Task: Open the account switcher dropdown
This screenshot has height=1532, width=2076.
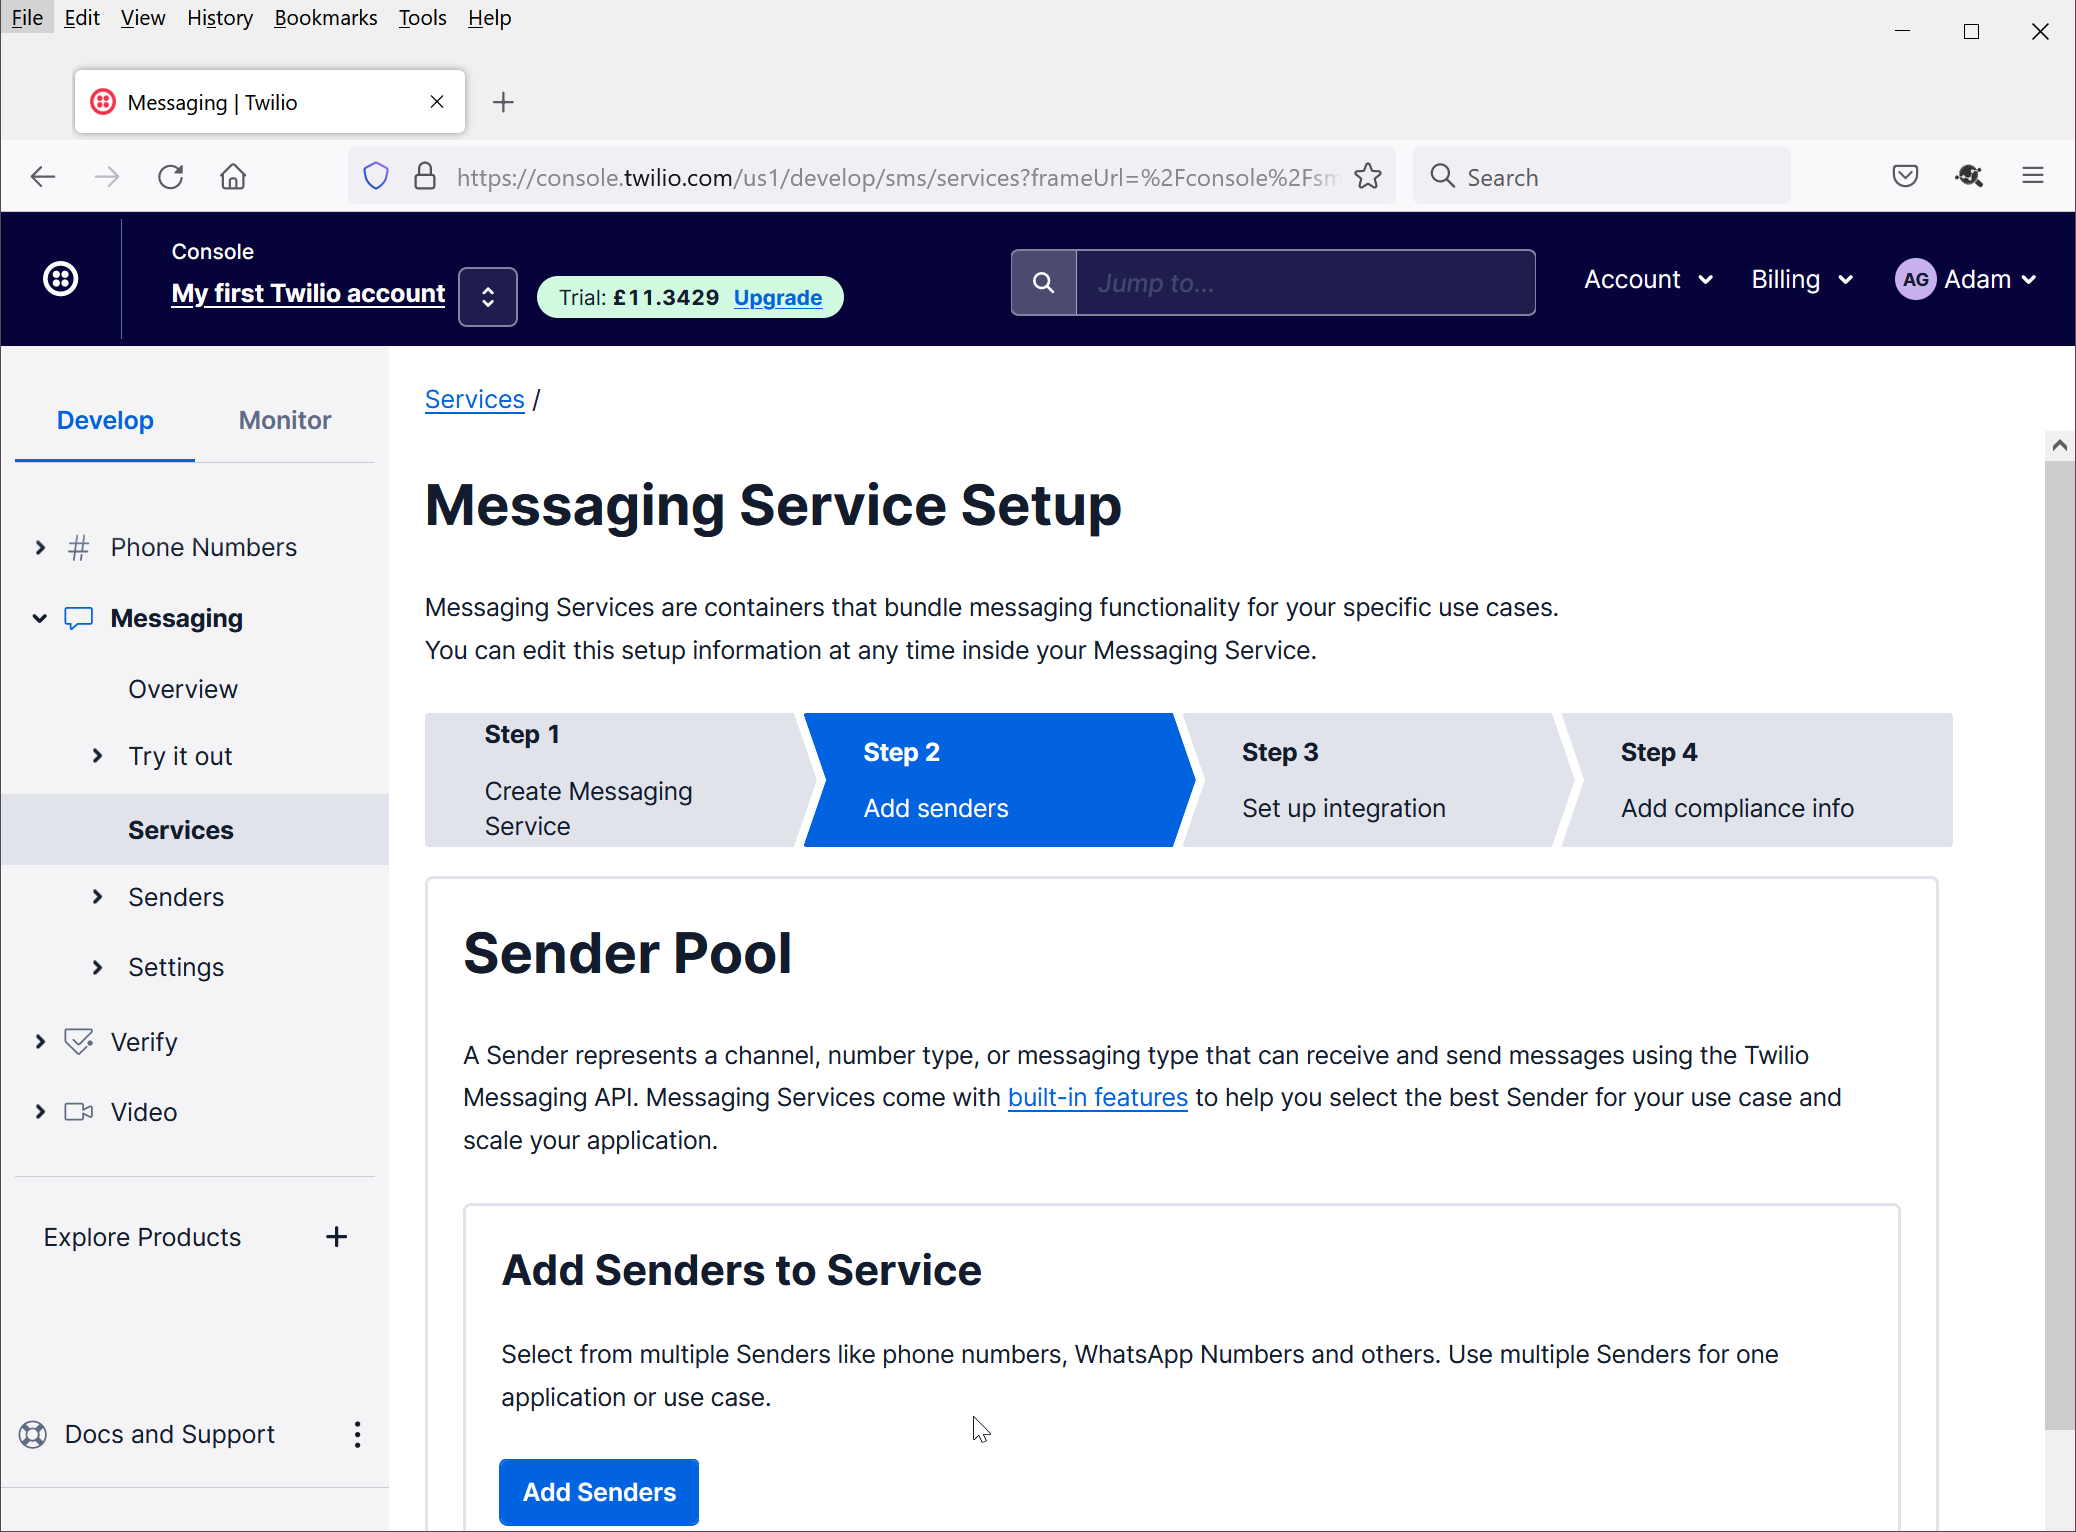Action: point(487,297)
